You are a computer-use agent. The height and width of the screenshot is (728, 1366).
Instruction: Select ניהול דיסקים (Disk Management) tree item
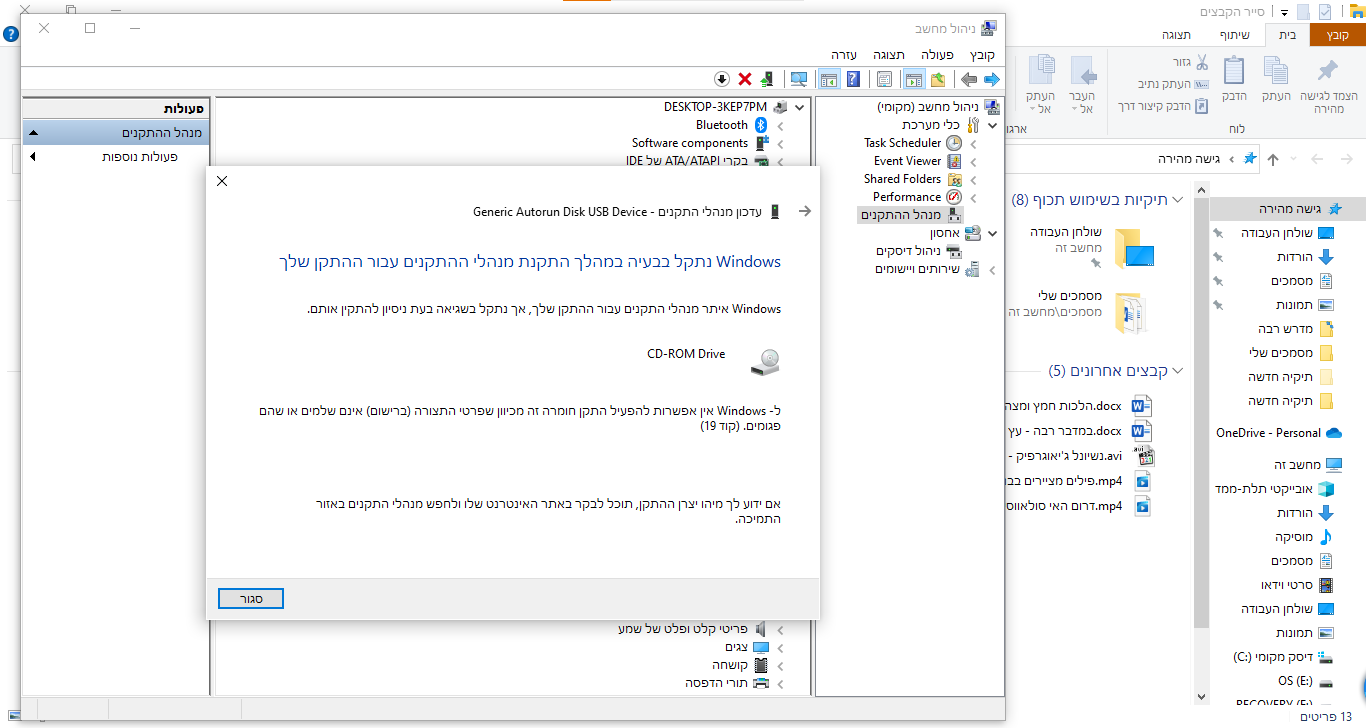907,251
